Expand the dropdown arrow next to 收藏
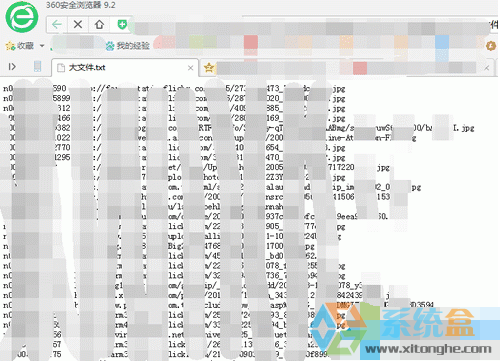Screen dimensions: 502x361 [x=42, y=46]
